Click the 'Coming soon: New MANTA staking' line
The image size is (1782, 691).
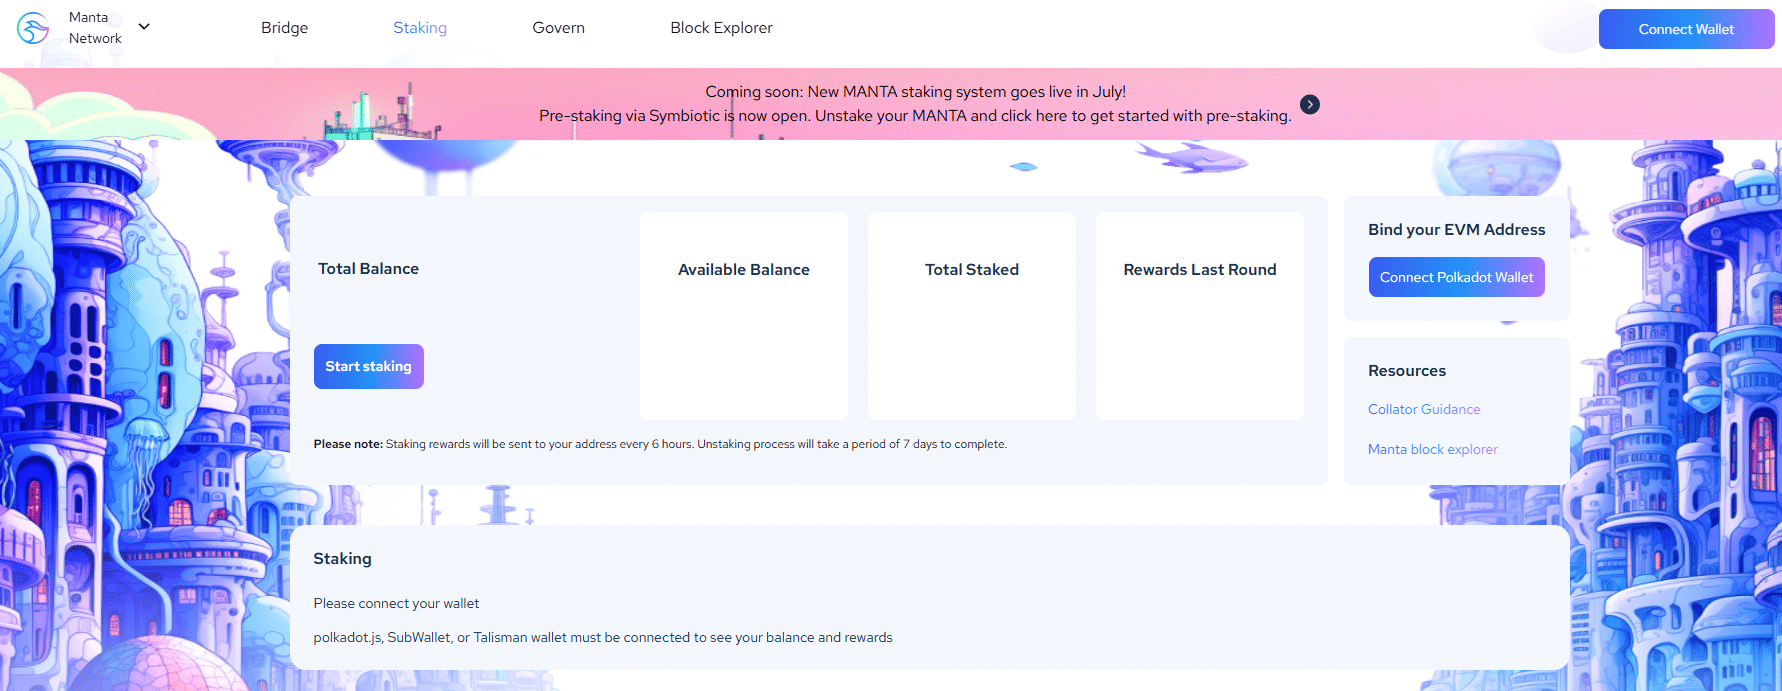tap(915, 92)
